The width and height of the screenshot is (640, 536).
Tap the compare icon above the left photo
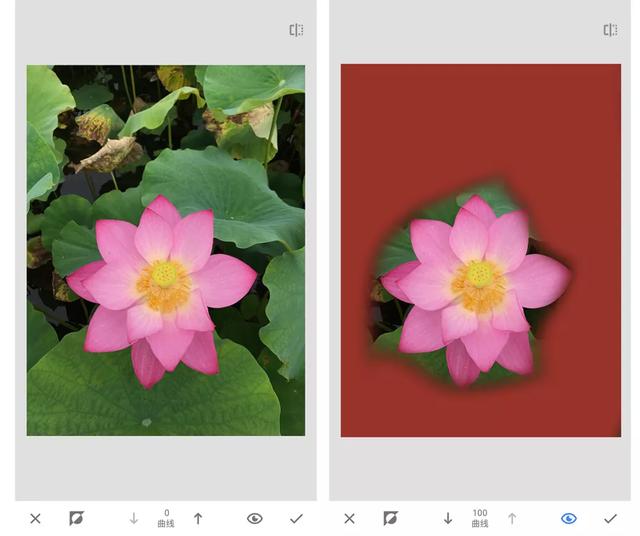tap(296, 30)
